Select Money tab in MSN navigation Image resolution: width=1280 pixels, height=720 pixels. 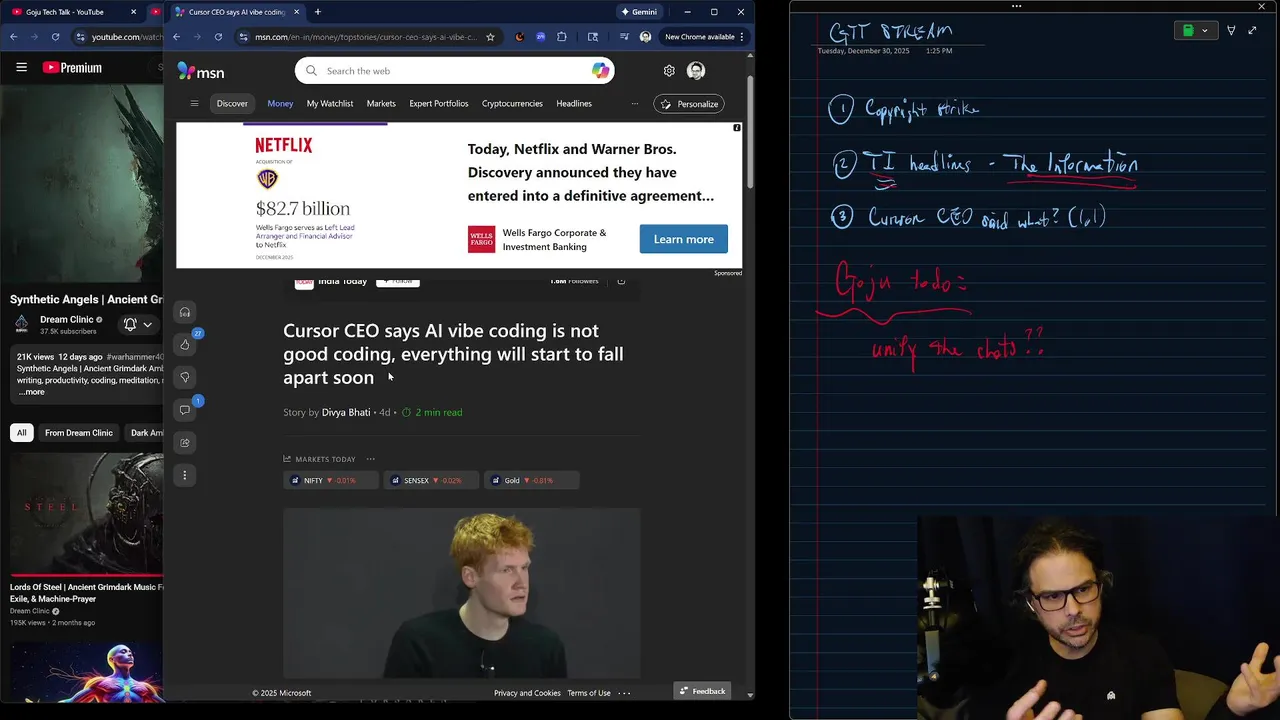(280, 103)
